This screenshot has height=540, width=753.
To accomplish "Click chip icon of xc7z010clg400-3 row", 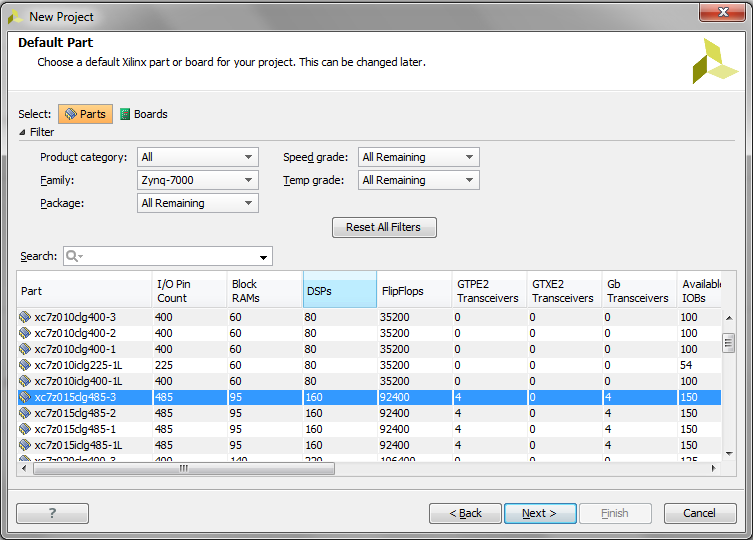I will tap(25, 317).
